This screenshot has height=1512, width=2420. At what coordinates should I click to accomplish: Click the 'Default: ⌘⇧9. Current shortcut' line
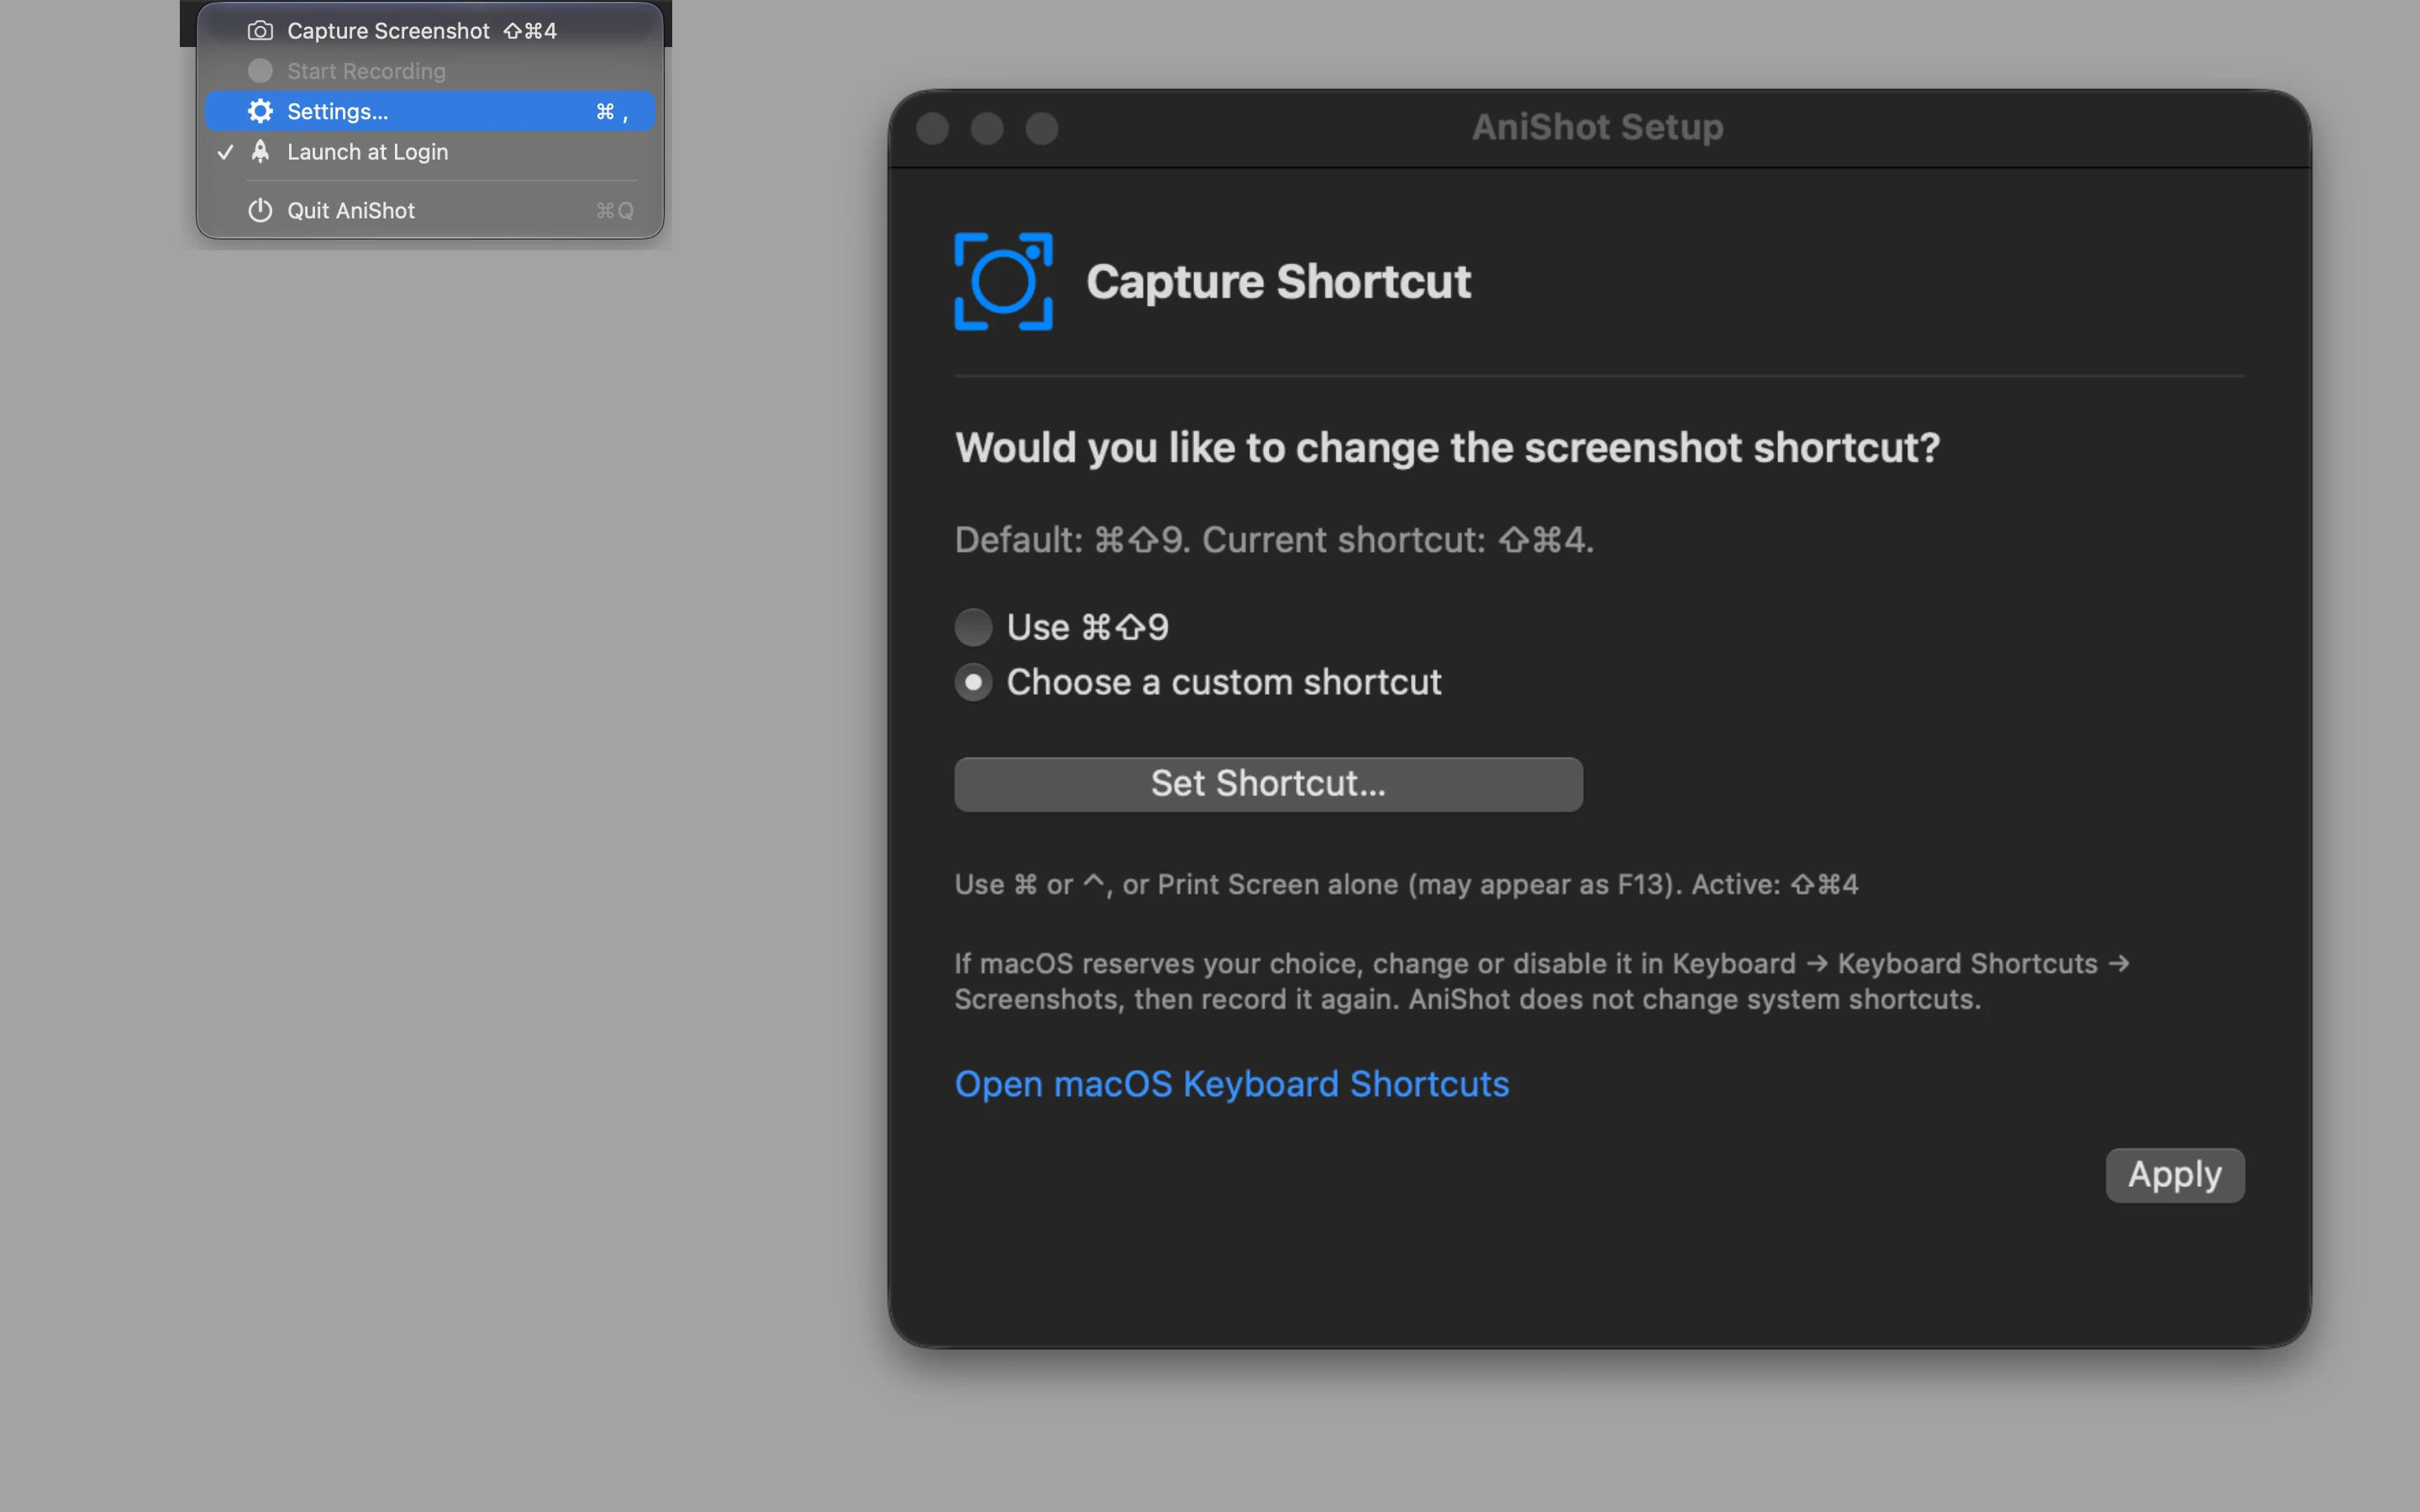click(1274, 540)
